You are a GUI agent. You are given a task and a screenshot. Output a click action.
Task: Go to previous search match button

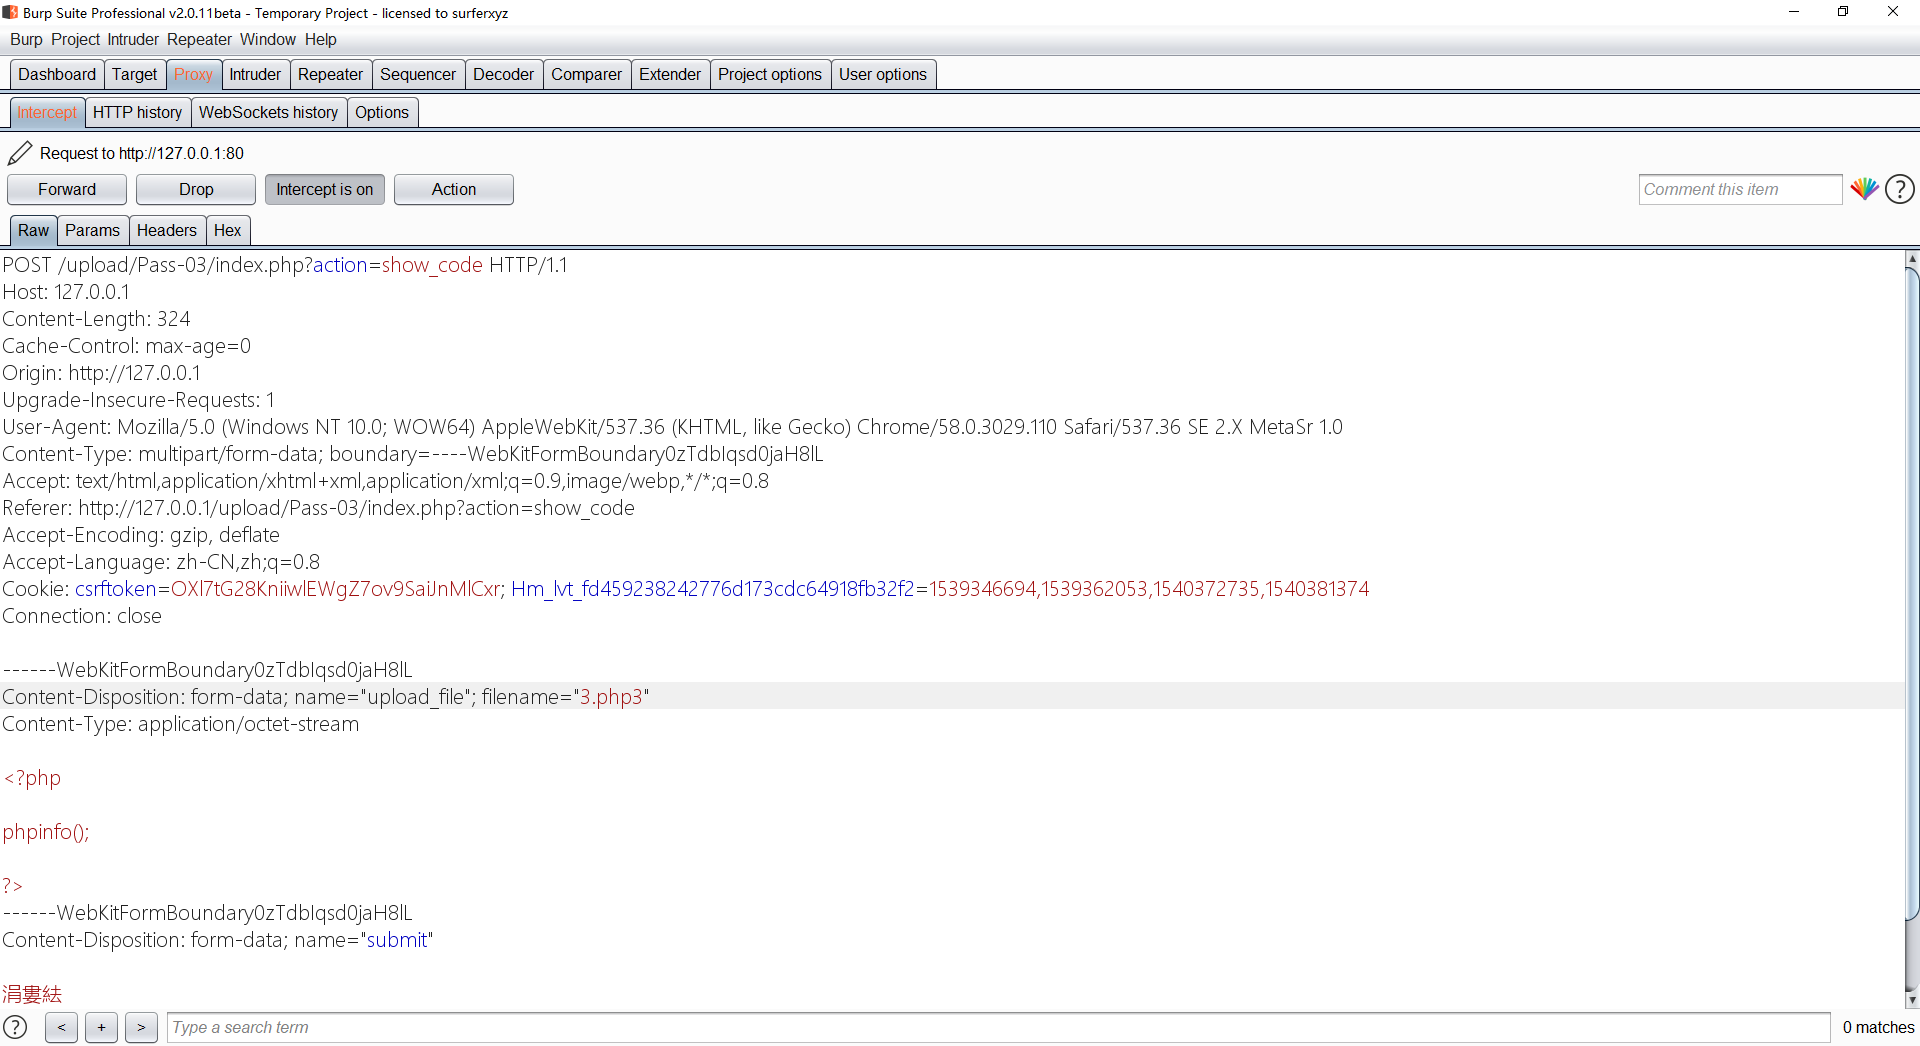(x=61, y=1027)
